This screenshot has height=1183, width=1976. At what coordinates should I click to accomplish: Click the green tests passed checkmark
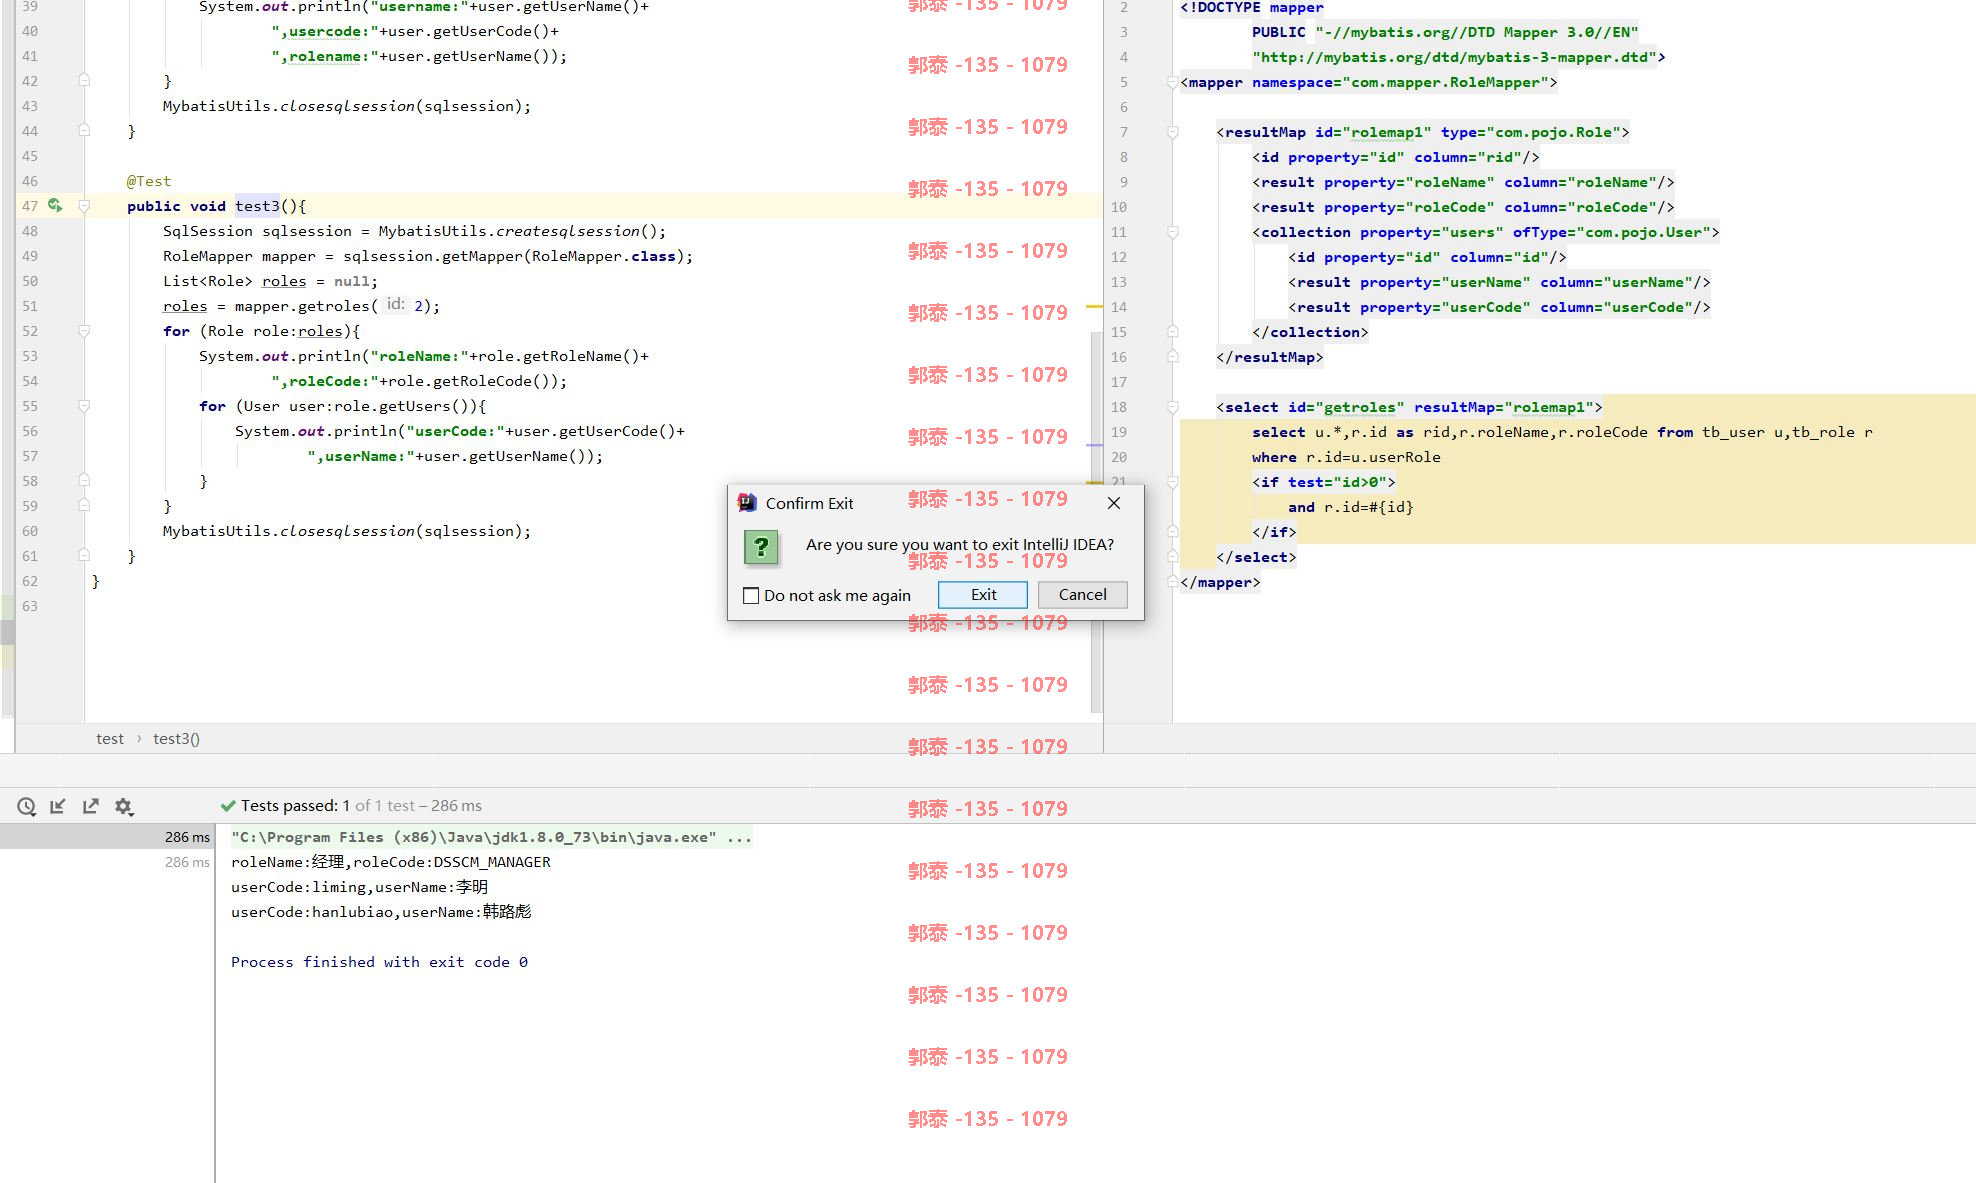click(228, 806)
